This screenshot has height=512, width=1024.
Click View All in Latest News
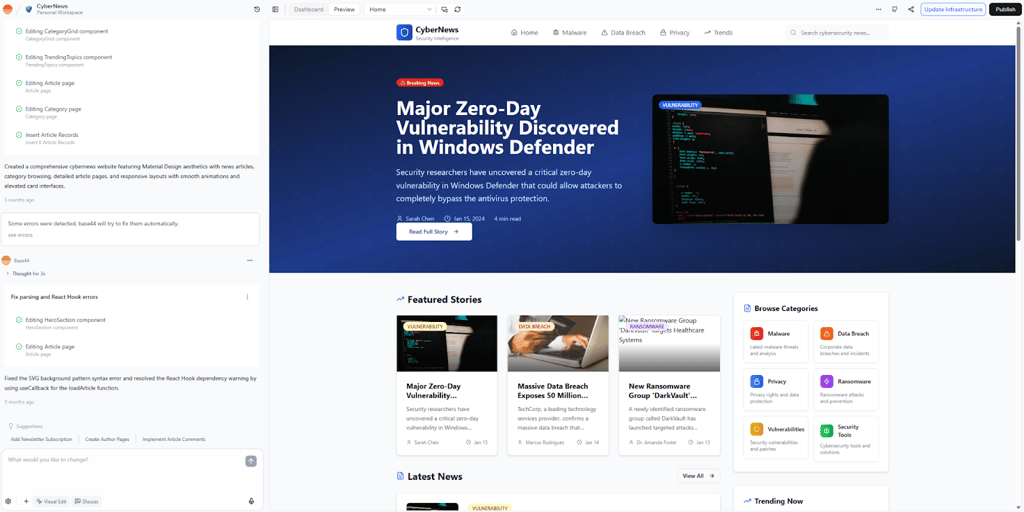pyautogui.click(x=698, y=476)
